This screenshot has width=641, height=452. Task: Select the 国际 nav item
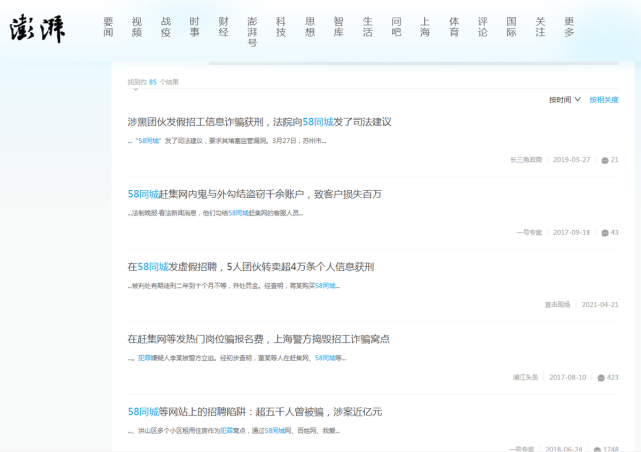point(511,27)
